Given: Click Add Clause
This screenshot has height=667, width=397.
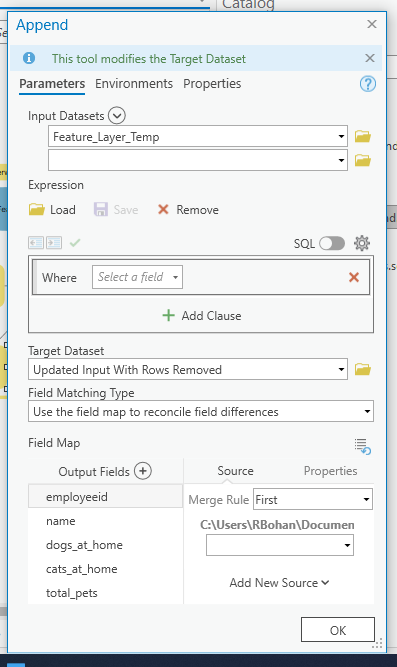Looking at the screenshot, I should pyautogui.click(x=202, y=316).
